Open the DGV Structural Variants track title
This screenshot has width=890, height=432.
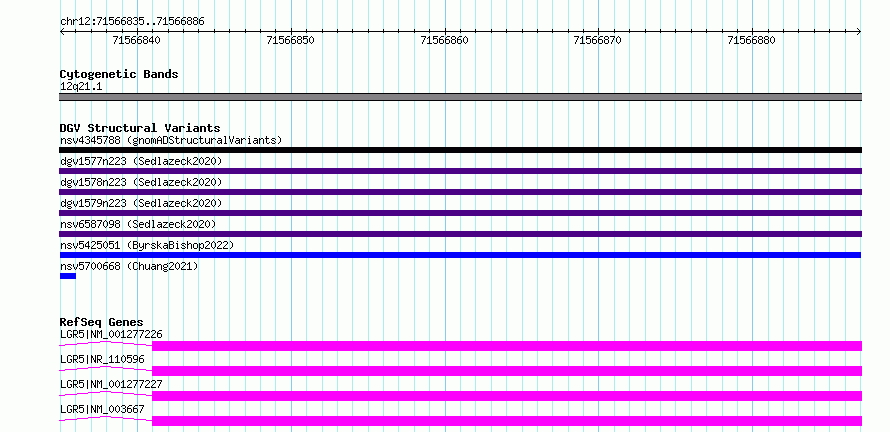[140, 128]
